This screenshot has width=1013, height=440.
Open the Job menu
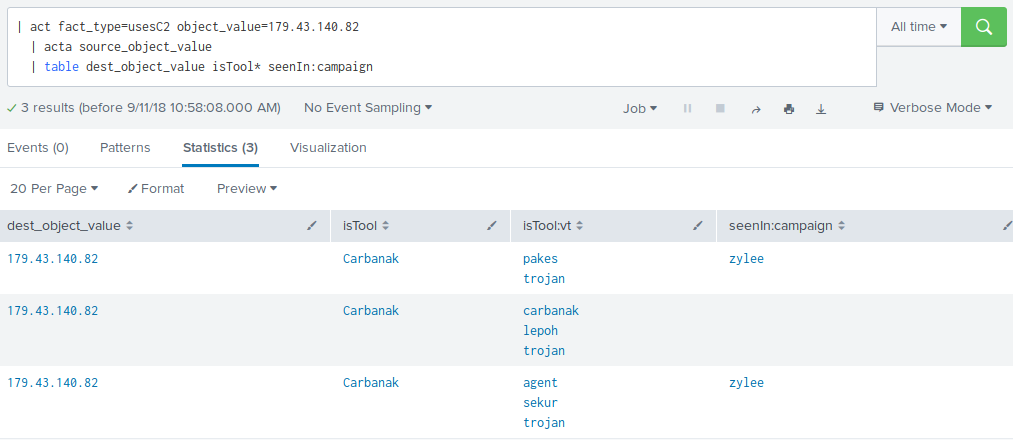[x=640, y=109]
